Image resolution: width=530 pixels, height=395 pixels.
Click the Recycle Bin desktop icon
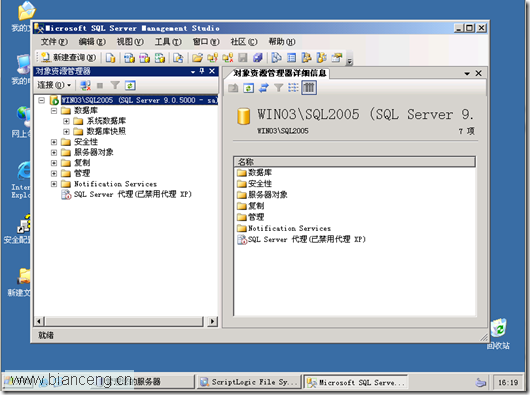point(499,335)
